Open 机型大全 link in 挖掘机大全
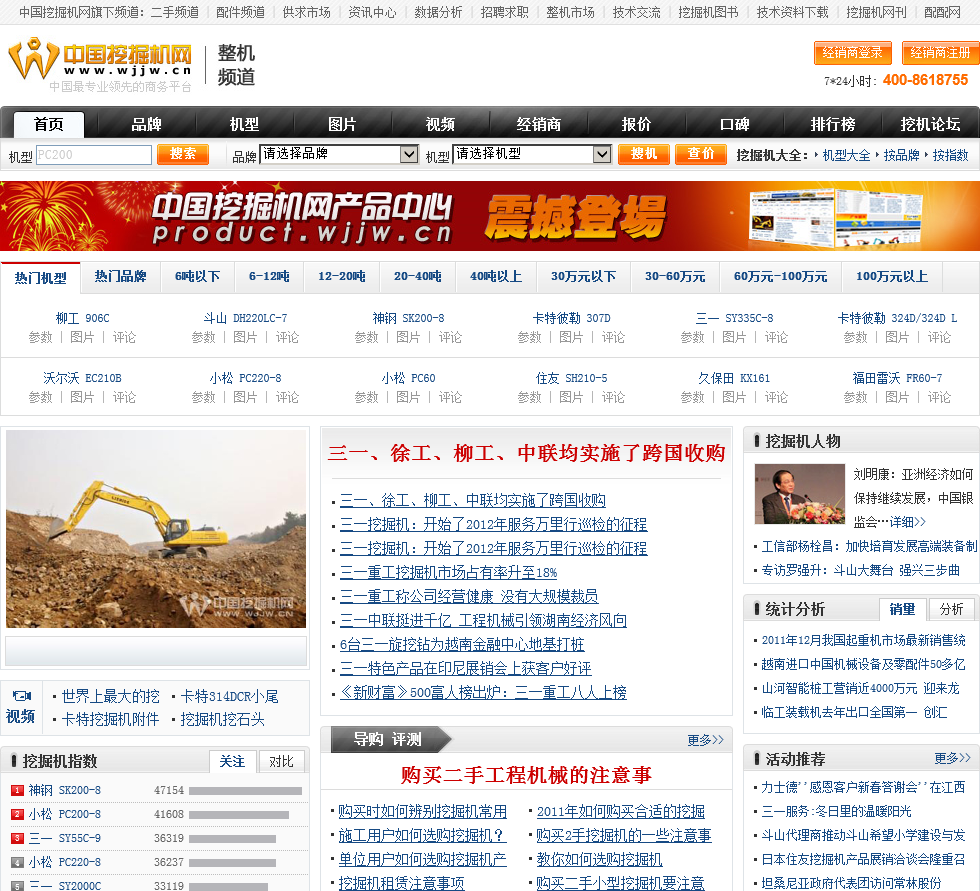980x891 pixels. (846, 155)
